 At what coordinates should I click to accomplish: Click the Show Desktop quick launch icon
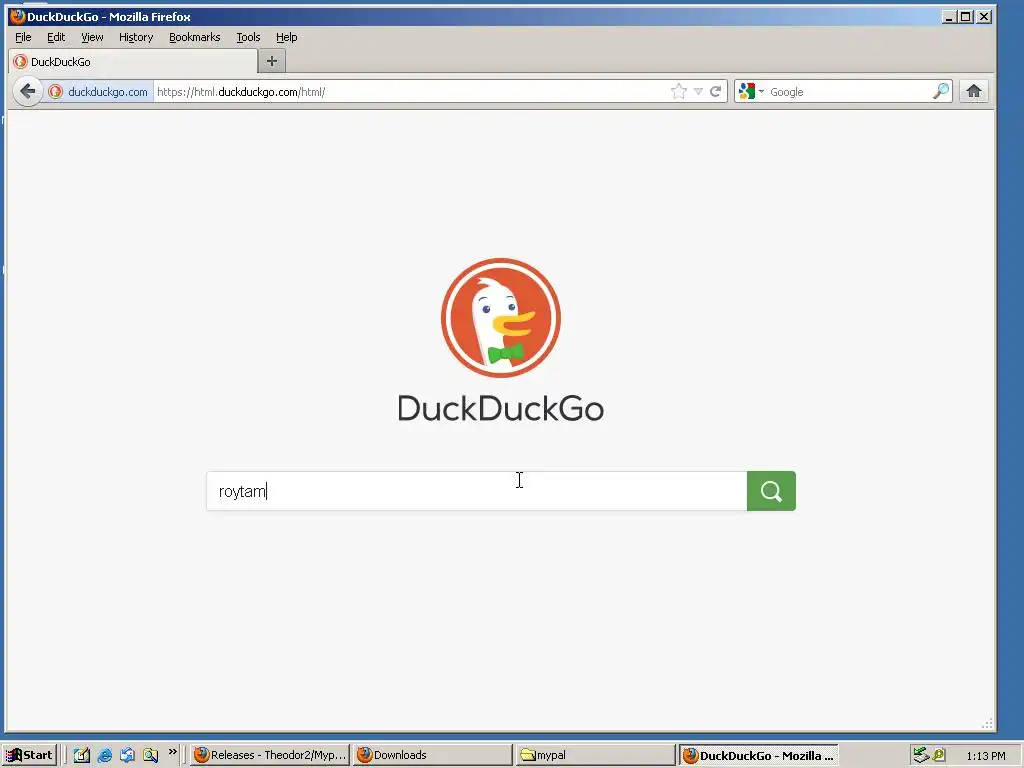(82, 756)
